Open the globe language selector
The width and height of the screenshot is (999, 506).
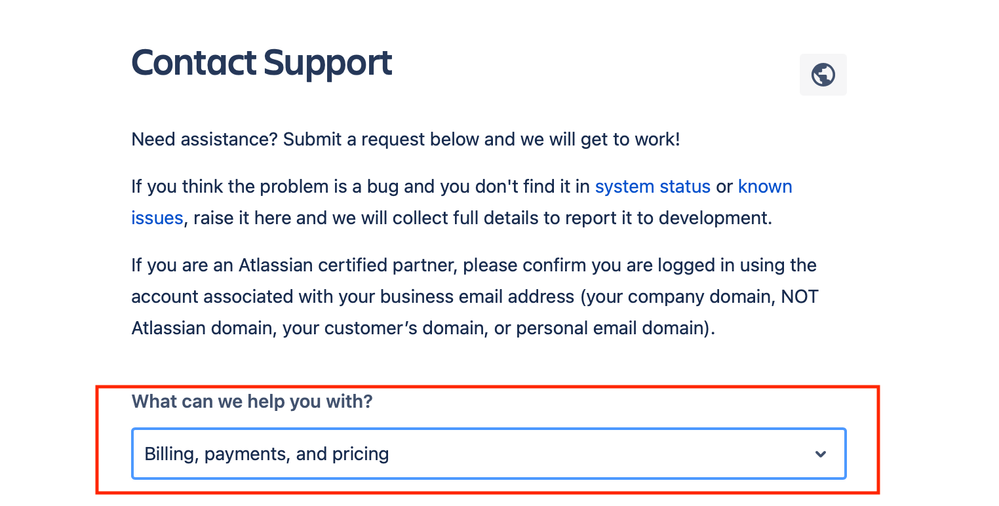(x=823, y=75)
